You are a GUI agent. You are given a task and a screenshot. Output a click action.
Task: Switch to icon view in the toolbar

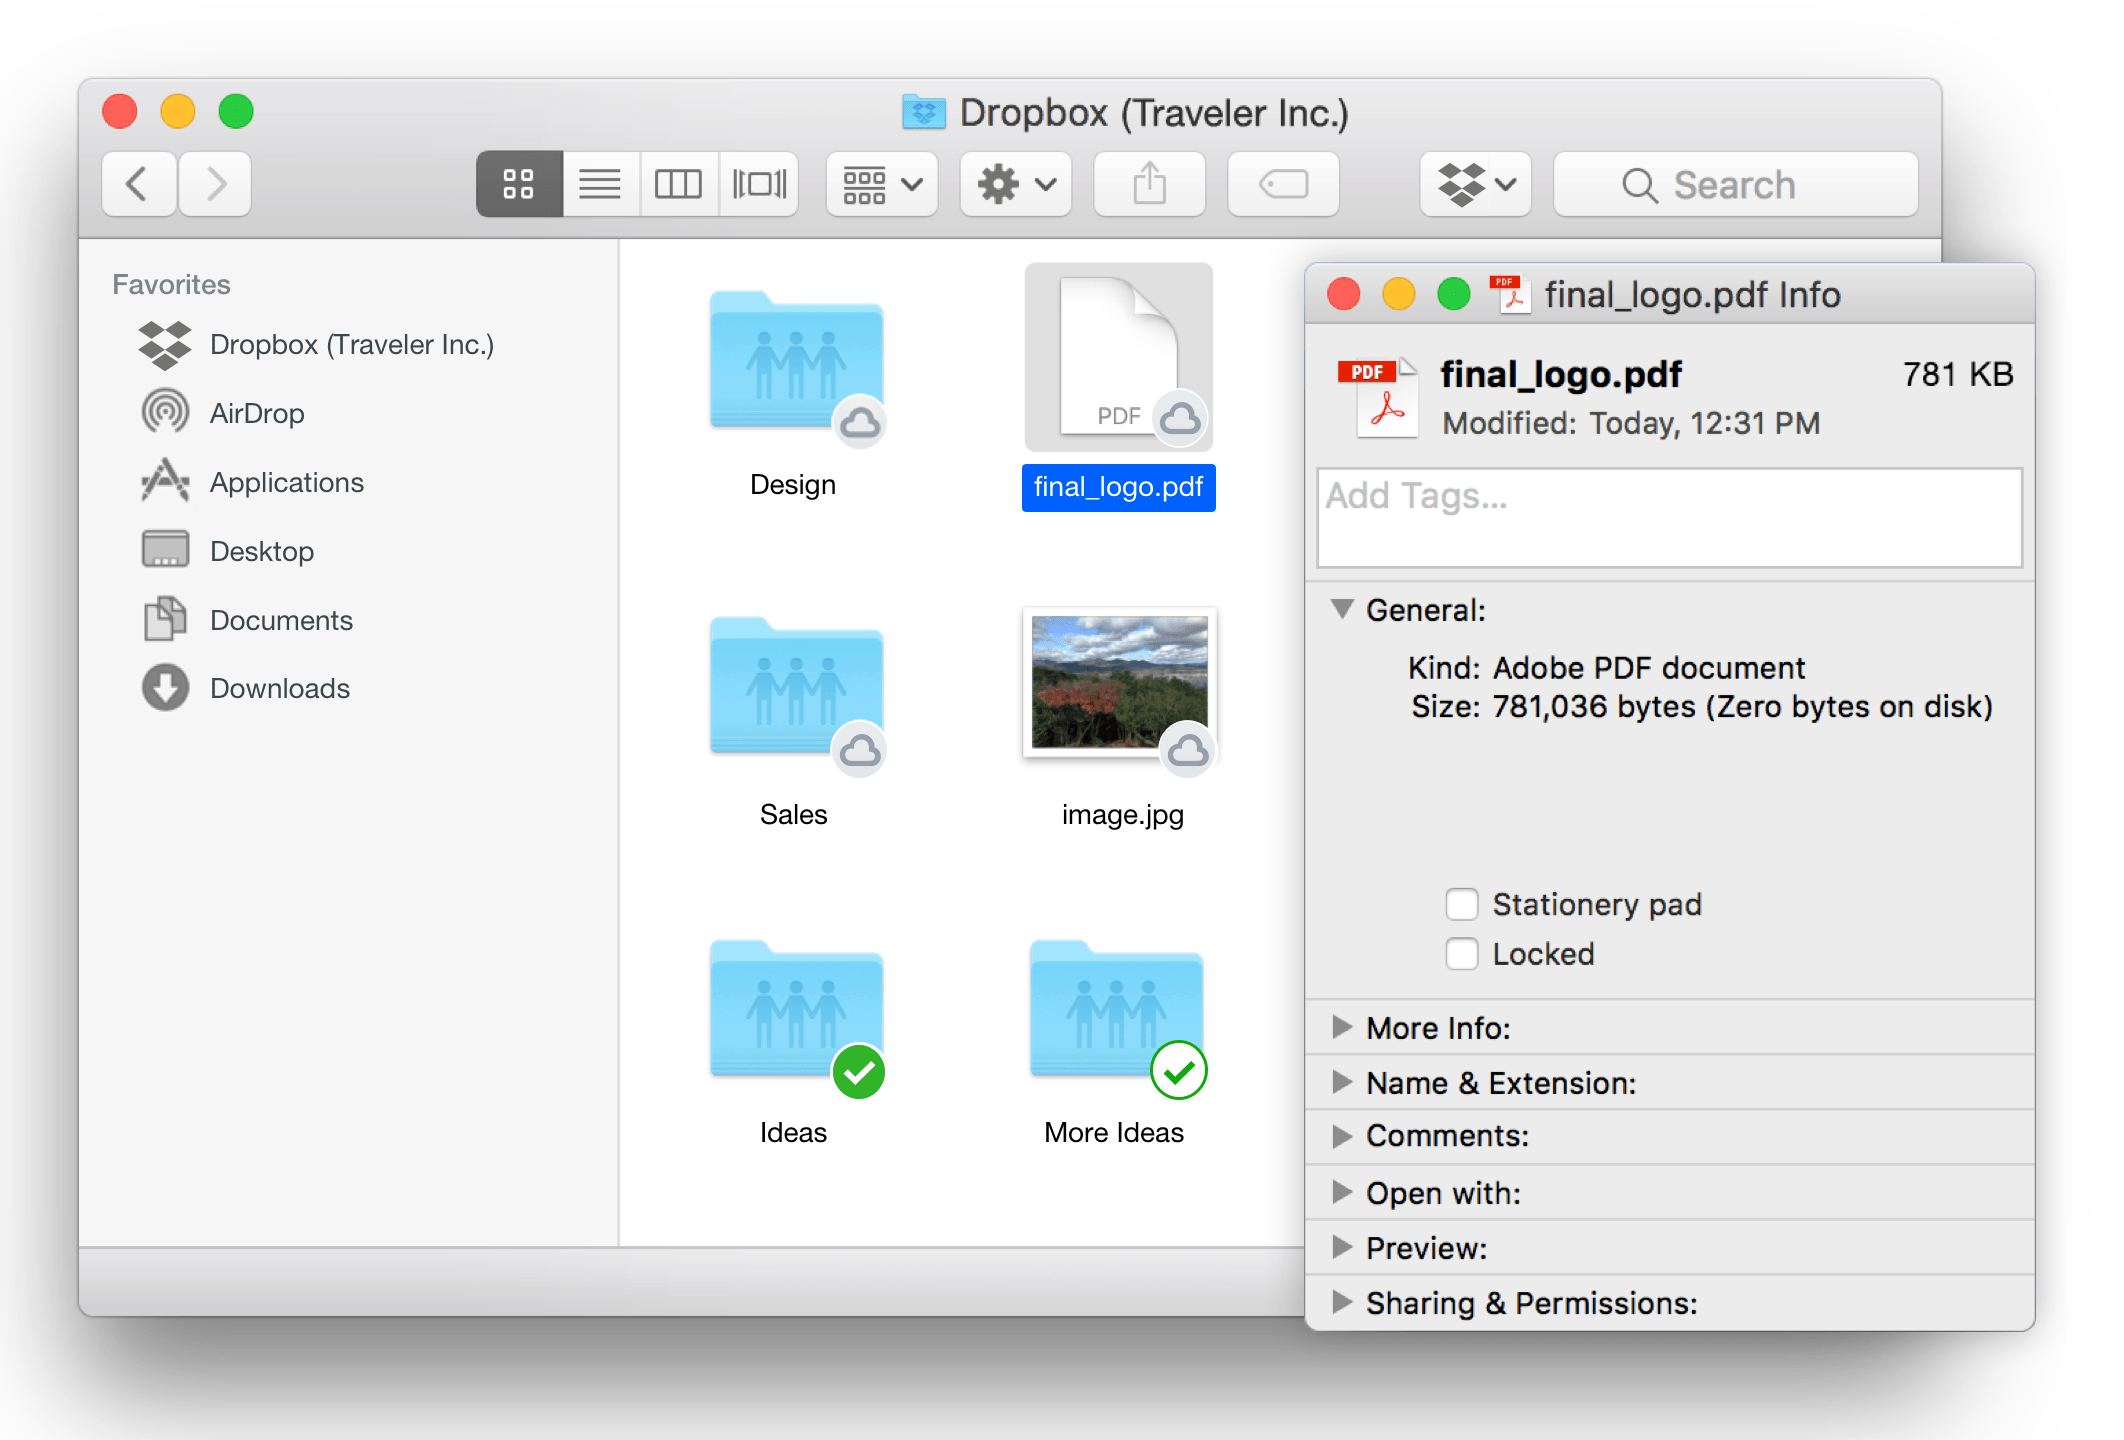pyautogui.click(x=518, y=184)
